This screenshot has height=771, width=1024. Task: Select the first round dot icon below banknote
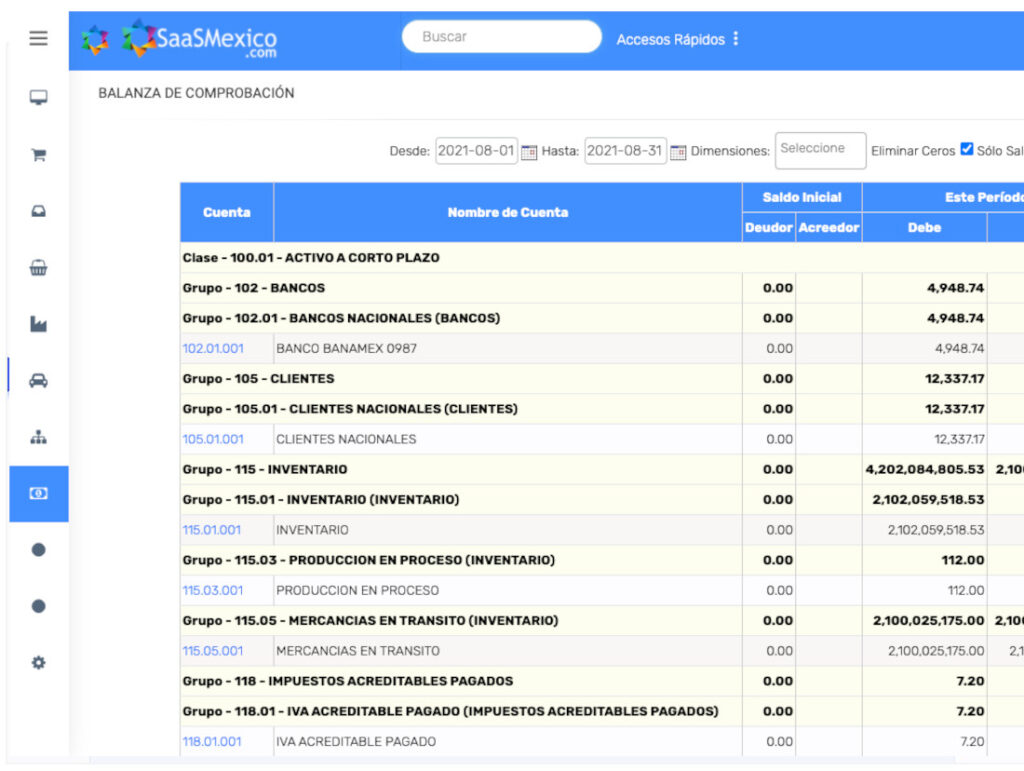(38, 549)
